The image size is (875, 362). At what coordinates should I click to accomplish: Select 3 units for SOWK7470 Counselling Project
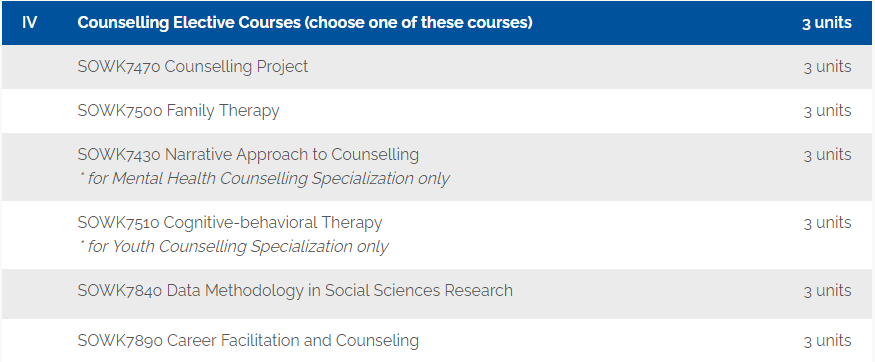point(828,67)
